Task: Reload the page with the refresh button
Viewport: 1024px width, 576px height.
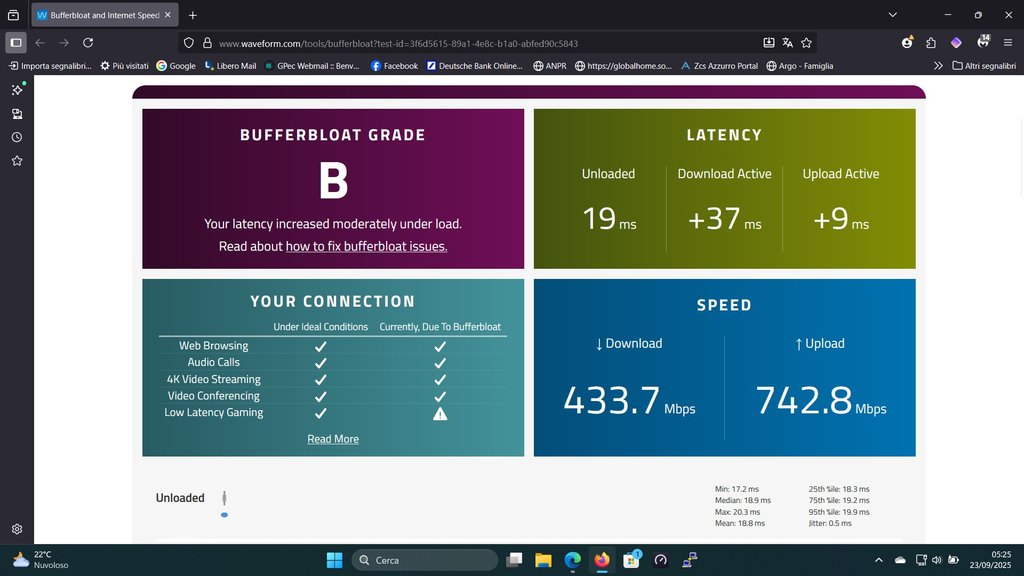Action: click(88, 43)
